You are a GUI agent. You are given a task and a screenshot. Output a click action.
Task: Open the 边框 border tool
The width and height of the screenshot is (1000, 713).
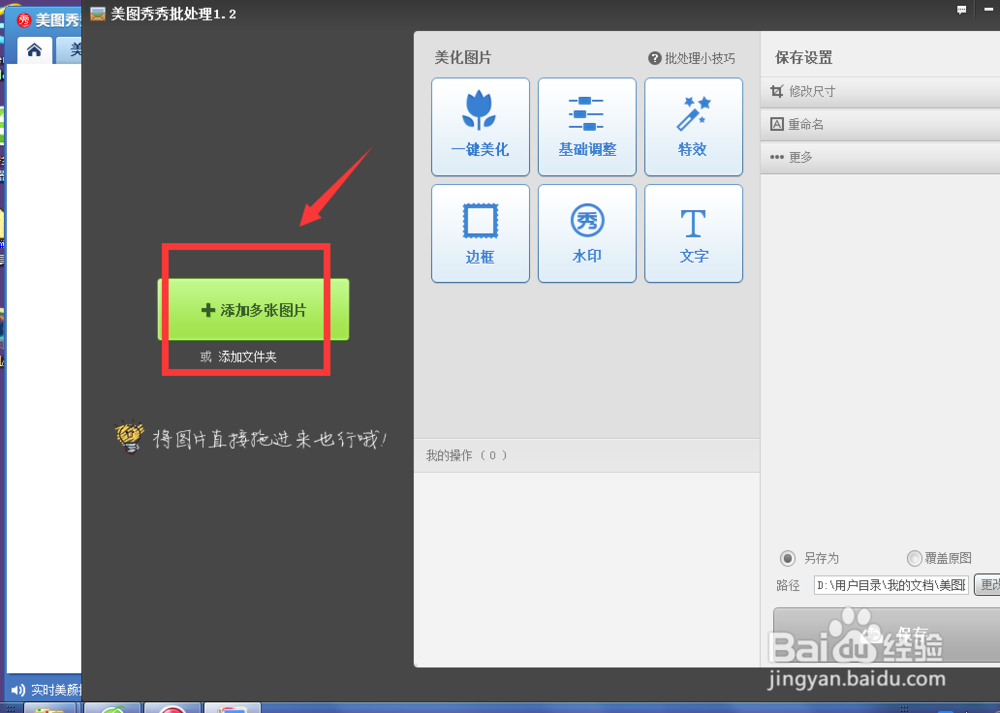(x=480, y=233)
